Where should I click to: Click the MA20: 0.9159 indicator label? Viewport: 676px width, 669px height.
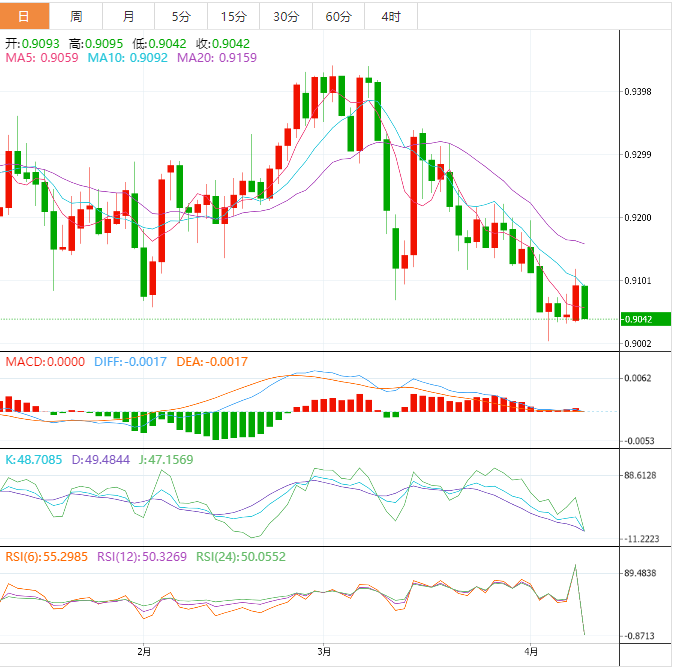[x=217, y=58]
